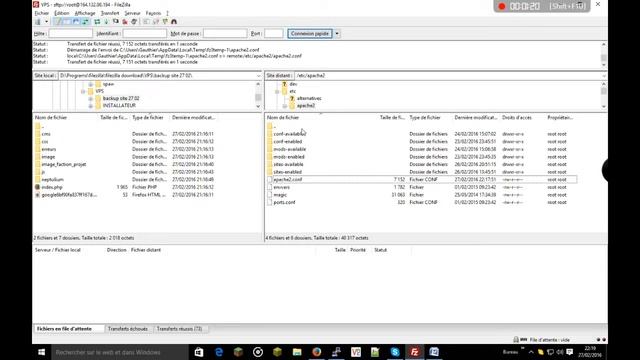The image size is (640, 360).
Task: Click the Identifiant input field
Action: 144,33
